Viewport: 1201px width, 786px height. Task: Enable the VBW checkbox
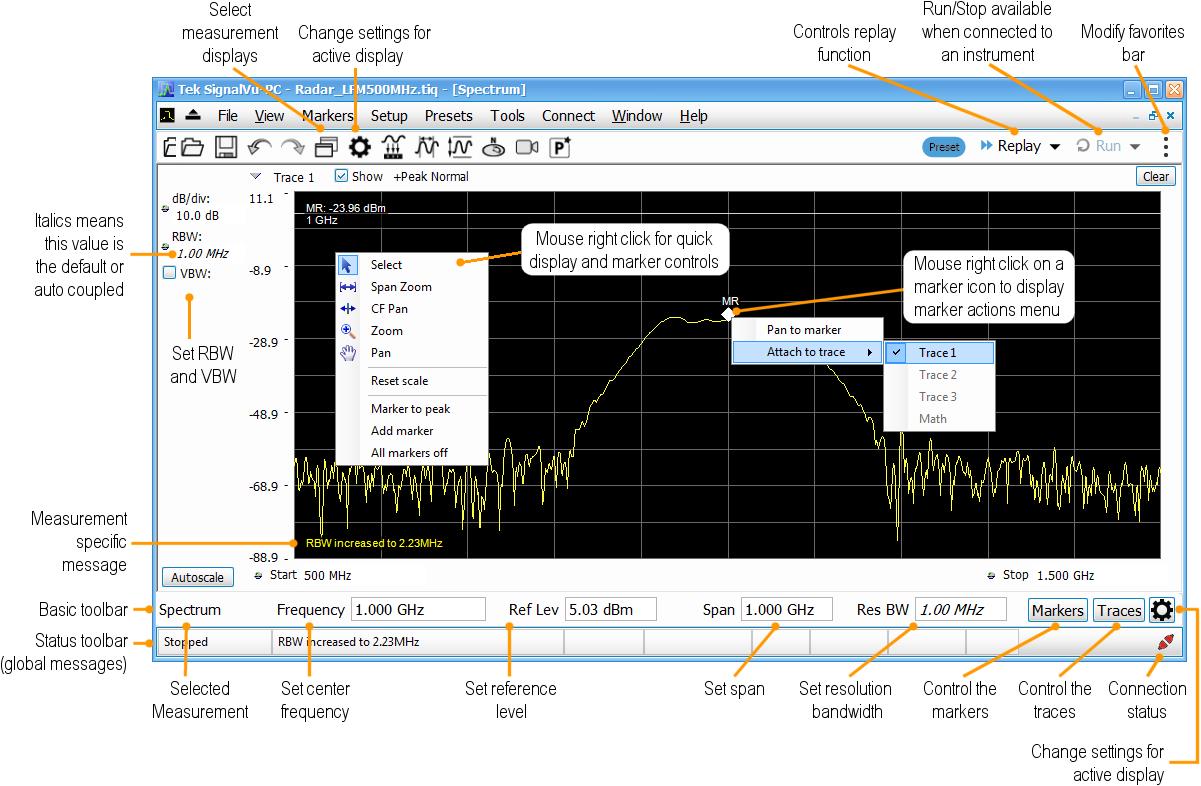(169, 272)
